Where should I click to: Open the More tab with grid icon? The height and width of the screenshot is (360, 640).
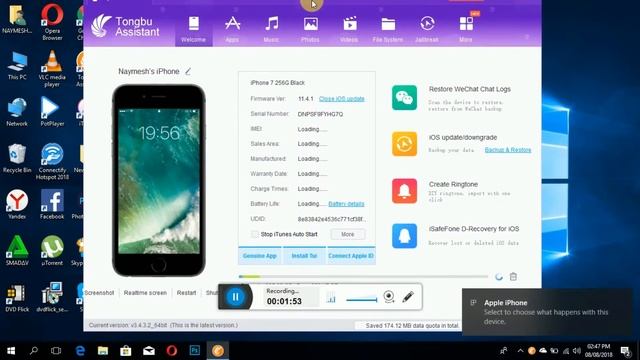[466, 29]
